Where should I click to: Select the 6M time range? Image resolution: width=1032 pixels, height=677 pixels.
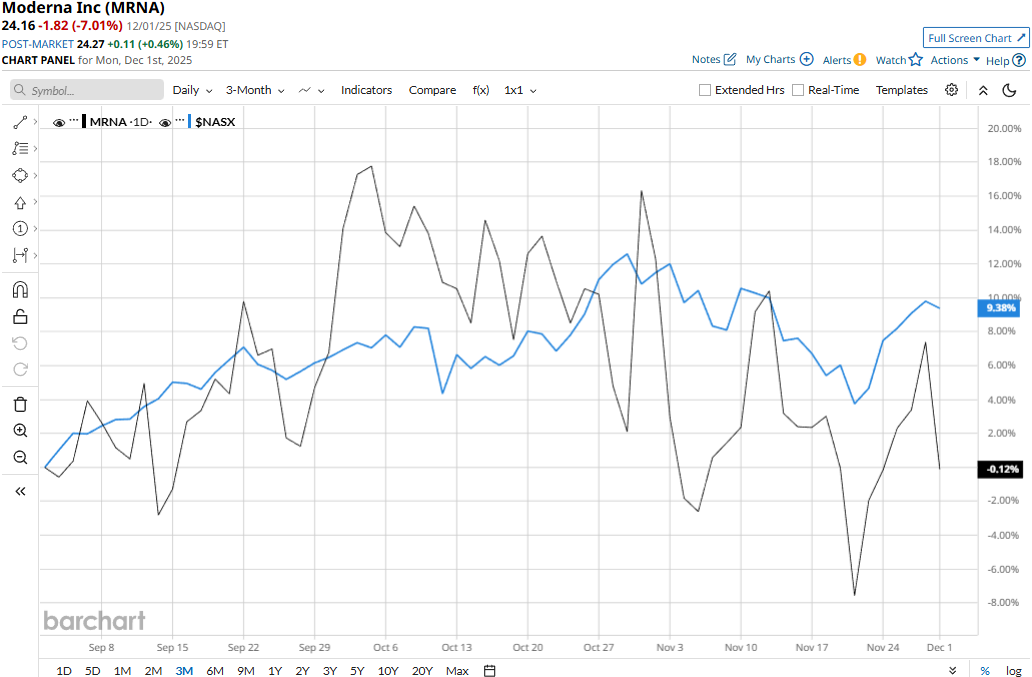click(x=215, y=670)
